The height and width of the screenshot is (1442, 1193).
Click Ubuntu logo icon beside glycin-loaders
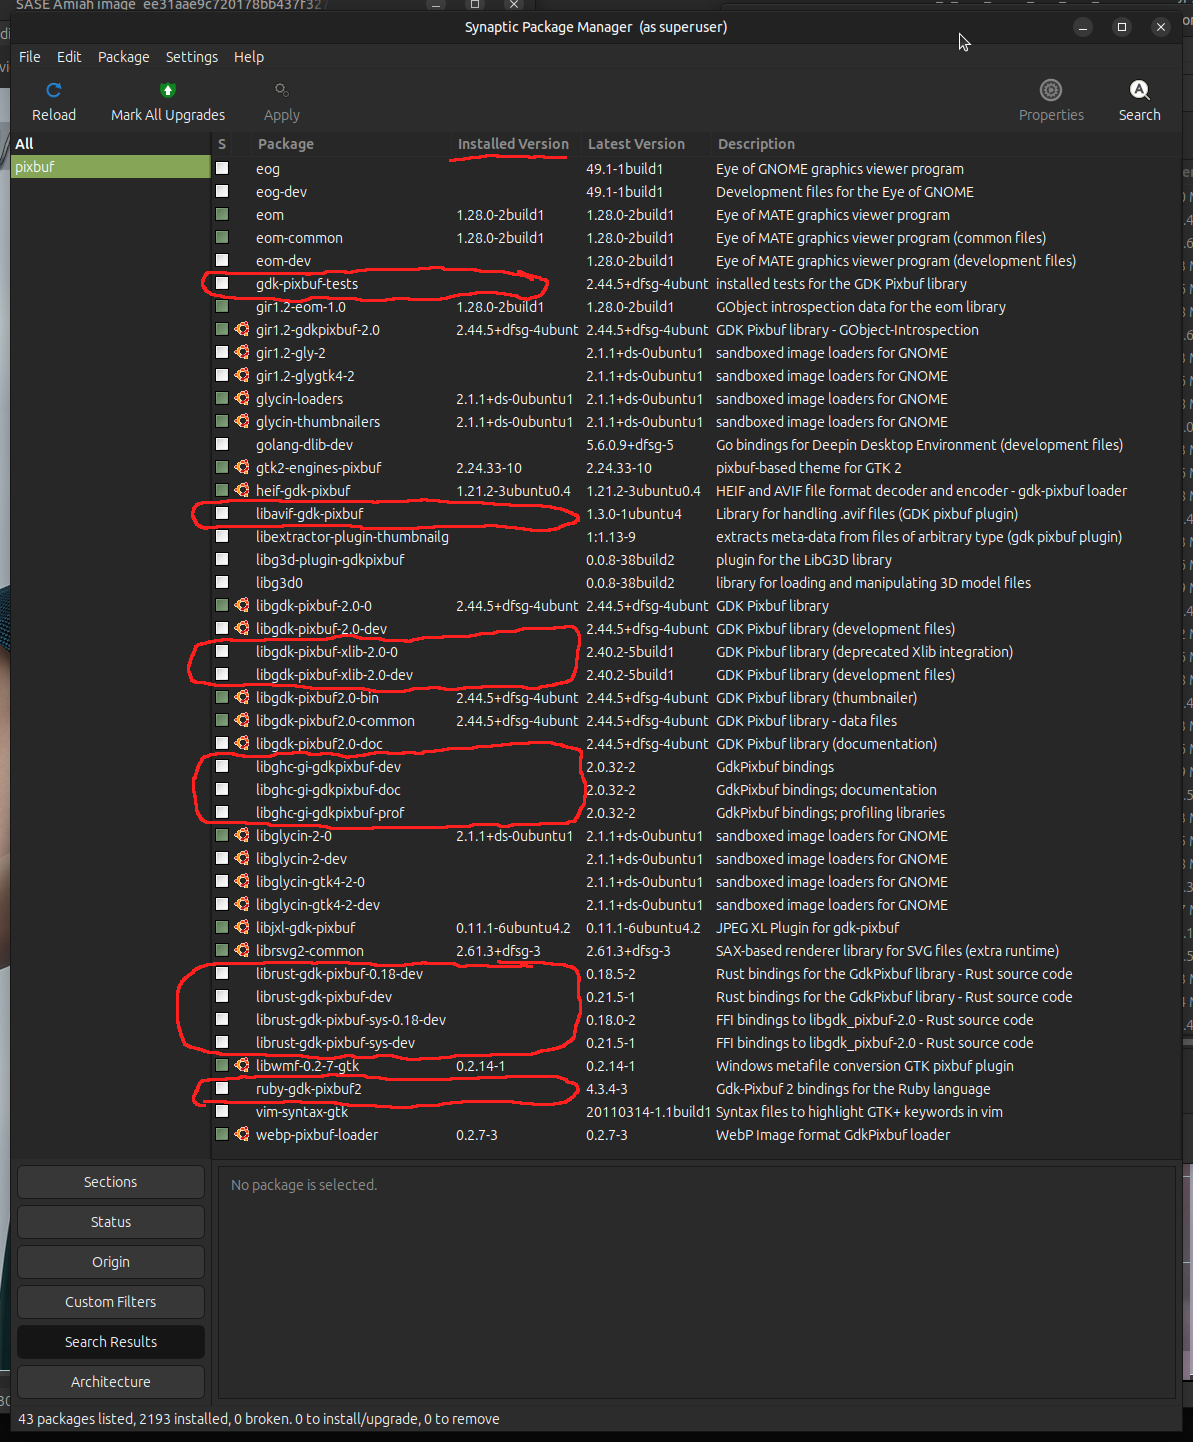(x=242, y=398)
